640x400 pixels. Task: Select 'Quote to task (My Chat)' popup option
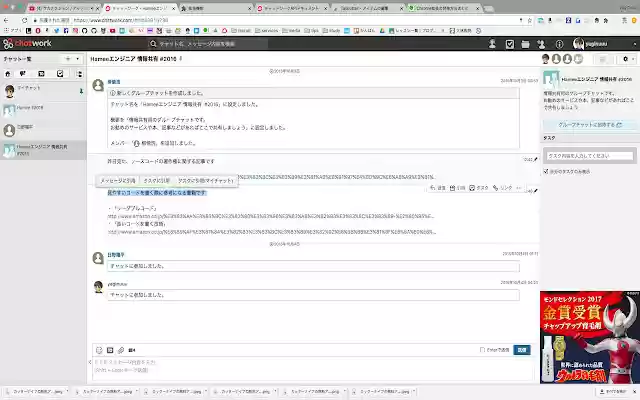pos(206,180)
